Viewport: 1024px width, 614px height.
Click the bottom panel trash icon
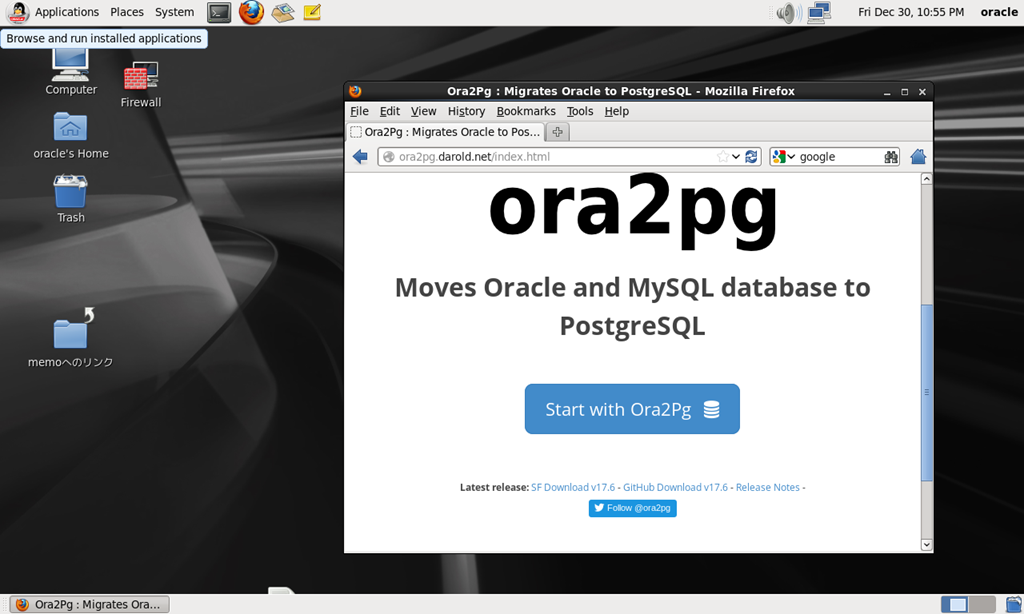tap(1013, 604)
